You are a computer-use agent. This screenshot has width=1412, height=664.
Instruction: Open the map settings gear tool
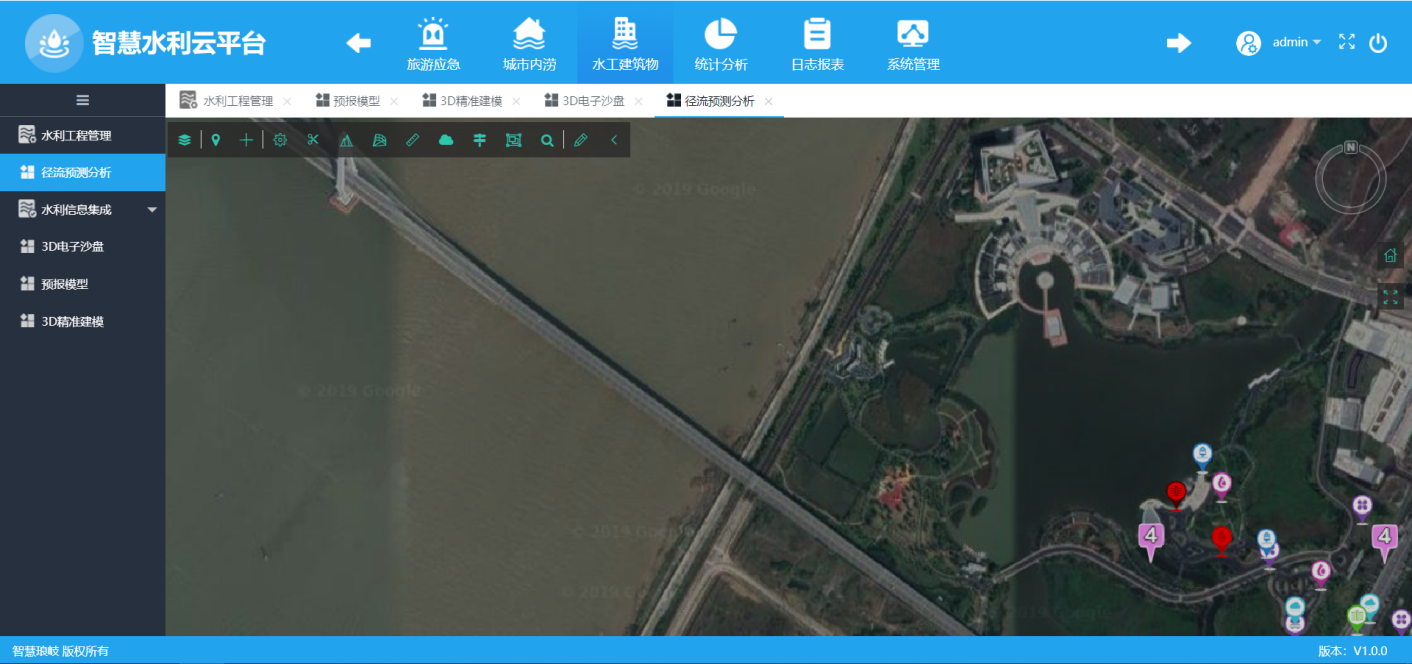[280, 140]
